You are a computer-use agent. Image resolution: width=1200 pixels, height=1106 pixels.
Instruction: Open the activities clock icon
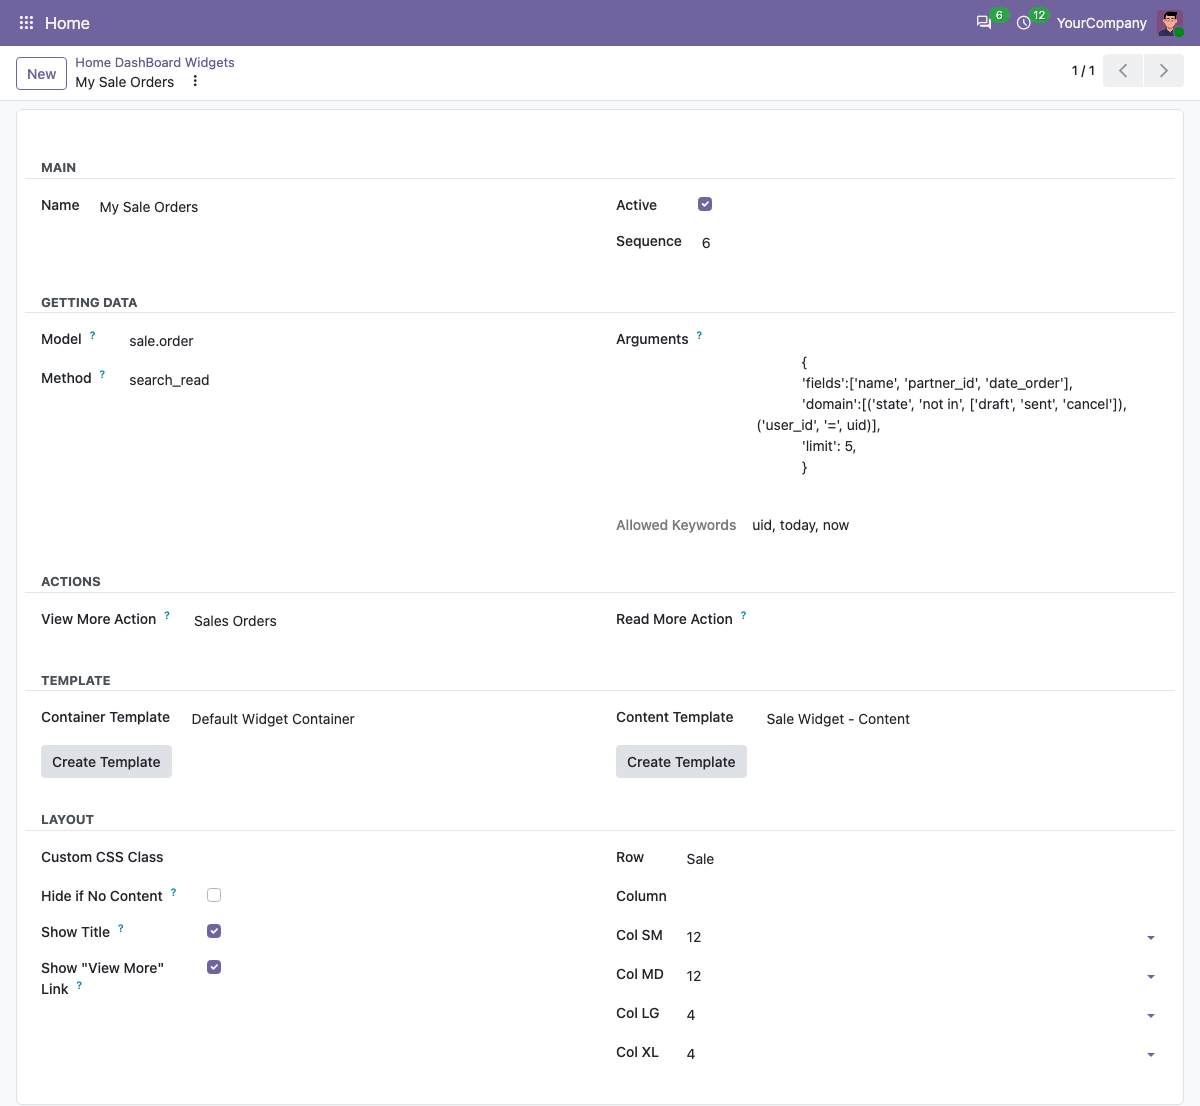click(x=1024, y=23)
